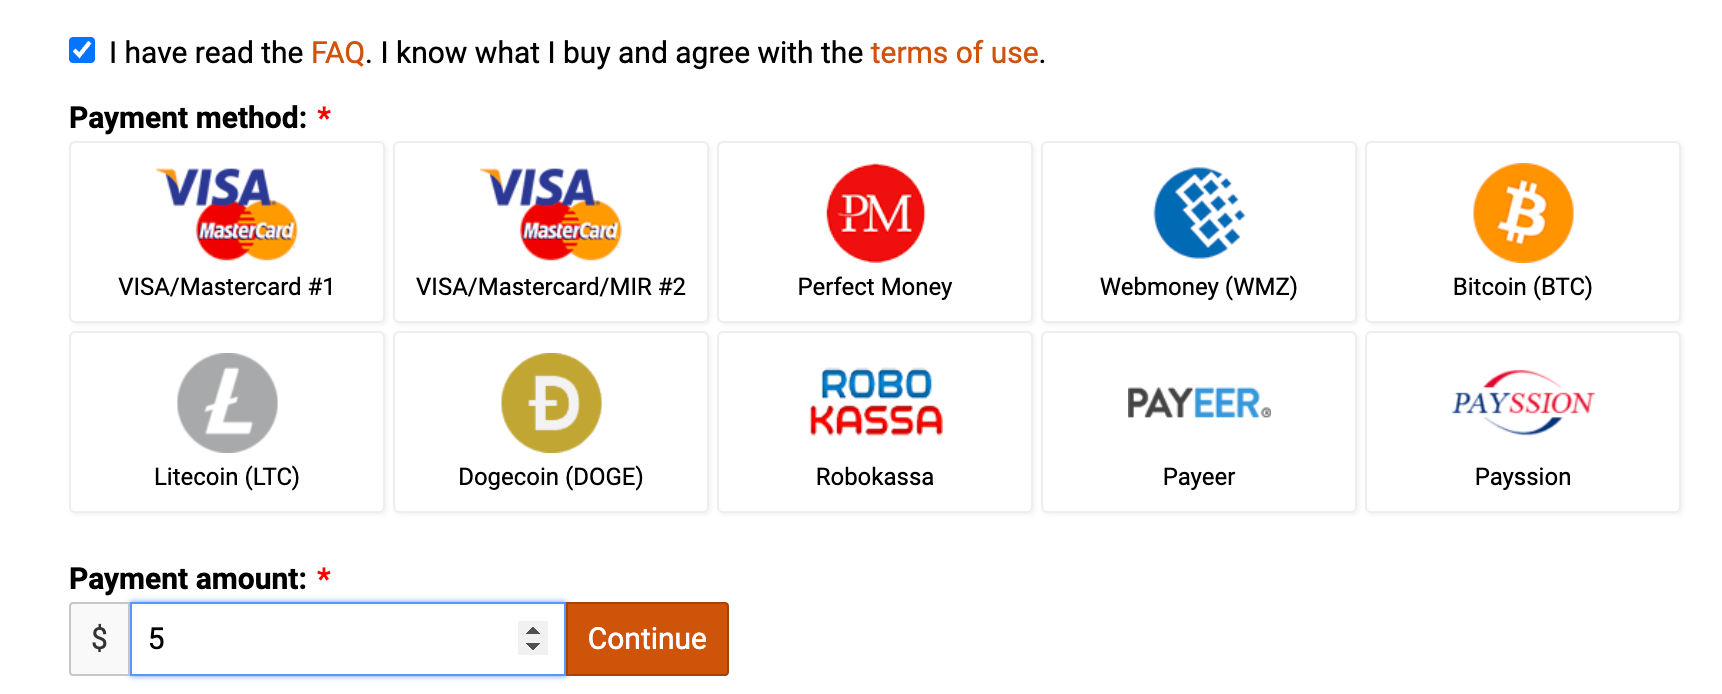This screenshot has height=694, width=1722.
Task: Open the FAQ link
Action: pyautogui.click(x=338, y=53)
